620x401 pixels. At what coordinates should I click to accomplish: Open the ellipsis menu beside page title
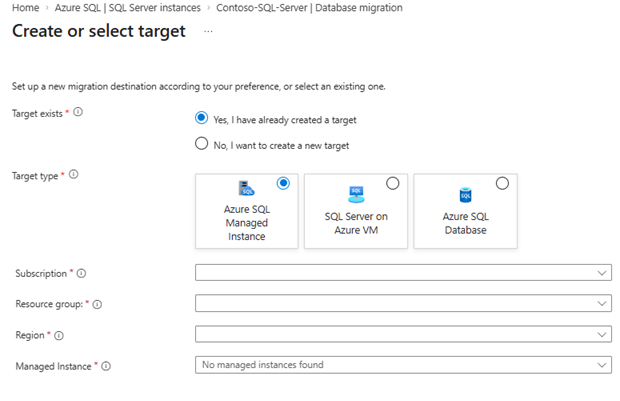(208, 32)
